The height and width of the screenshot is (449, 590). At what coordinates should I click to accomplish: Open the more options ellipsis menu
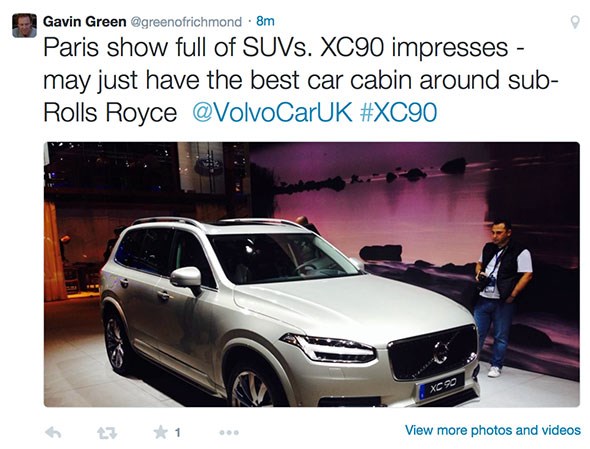pos(229,433)
